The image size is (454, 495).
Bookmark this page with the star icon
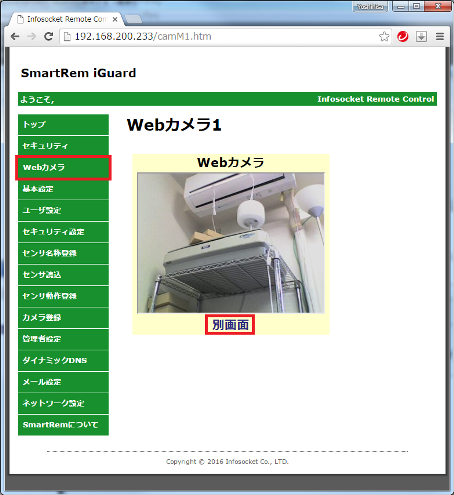pos(384,36)
